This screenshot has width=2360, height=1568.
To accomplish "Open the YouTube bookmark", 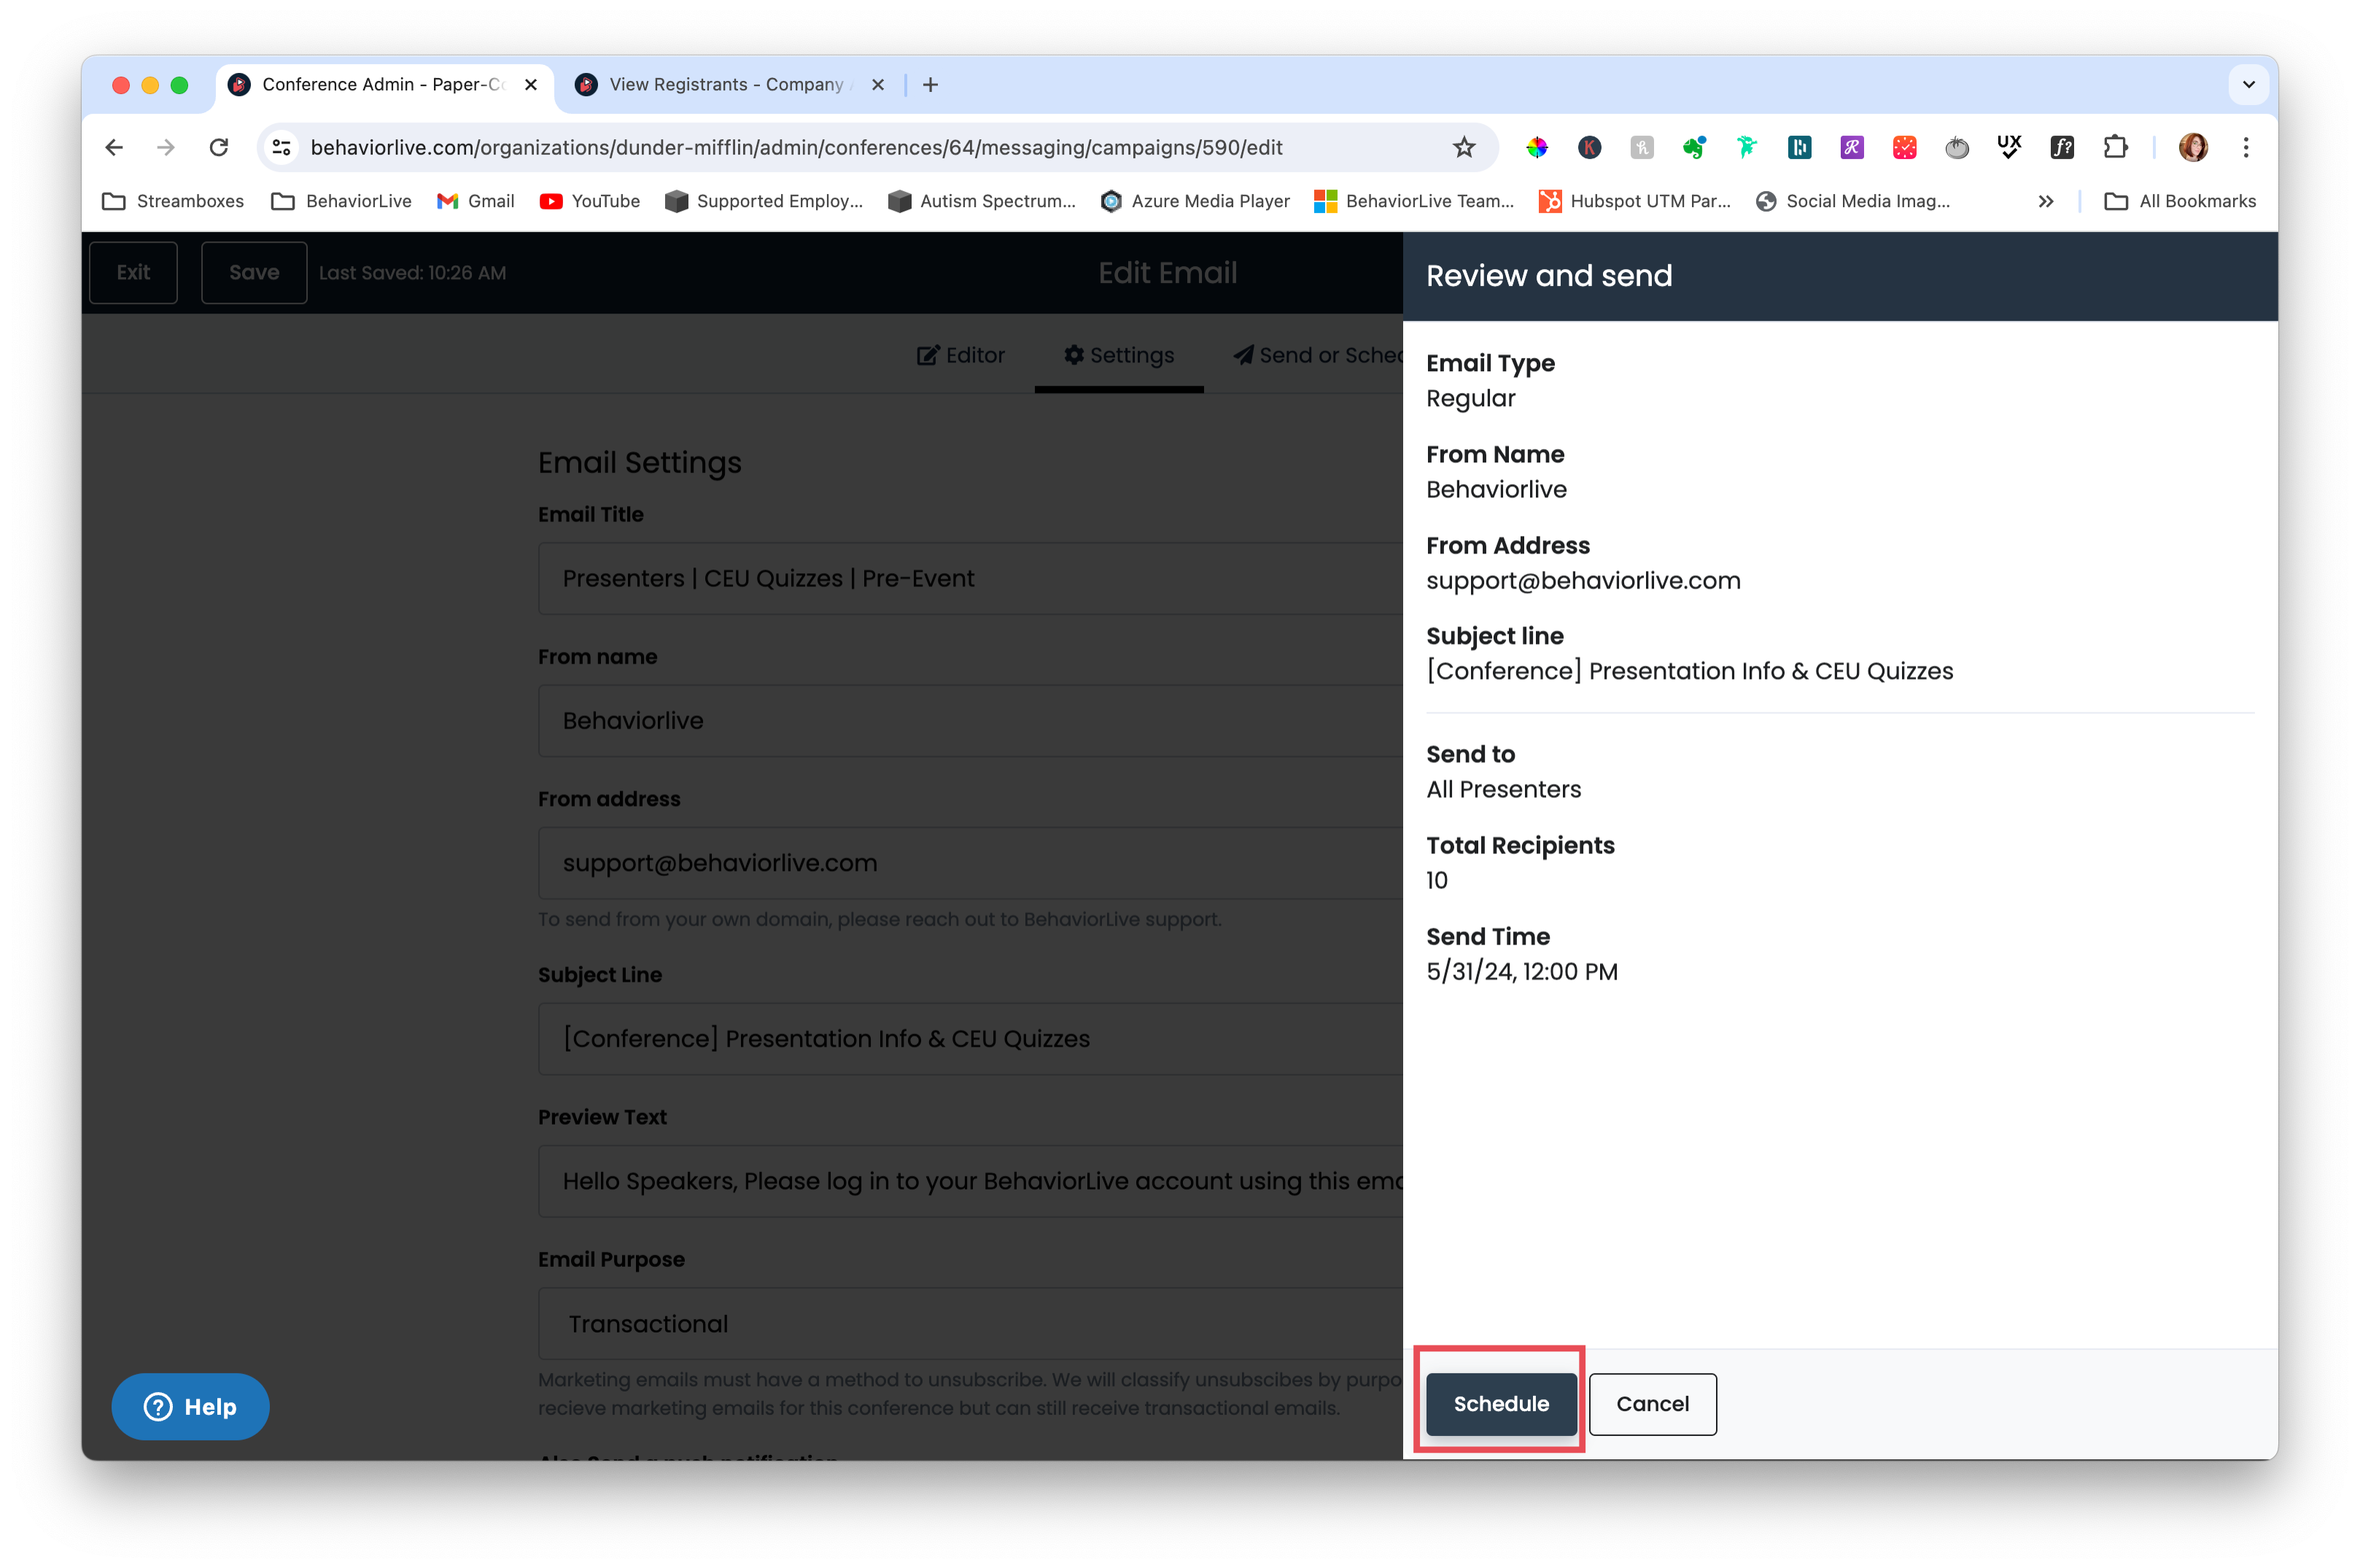I will click(x=590, y=201).
